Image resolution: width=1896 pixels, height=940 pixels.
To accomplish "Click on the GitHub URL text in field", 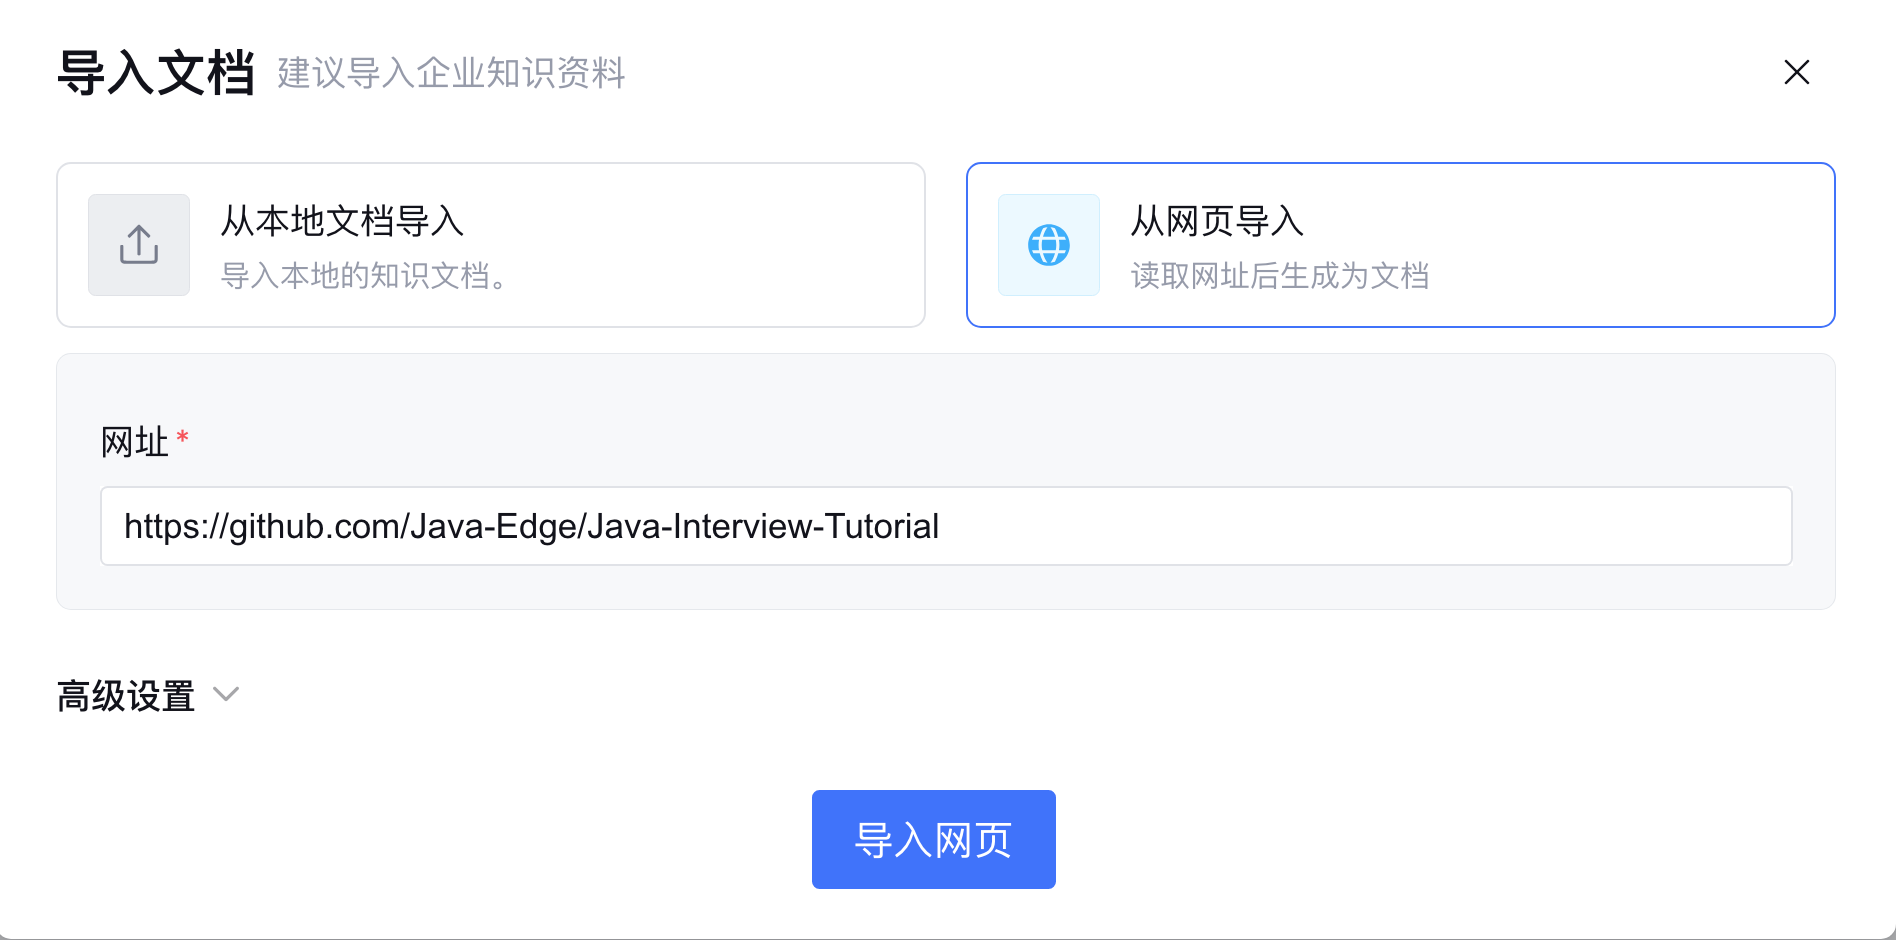I will click(x=531, y=526).
